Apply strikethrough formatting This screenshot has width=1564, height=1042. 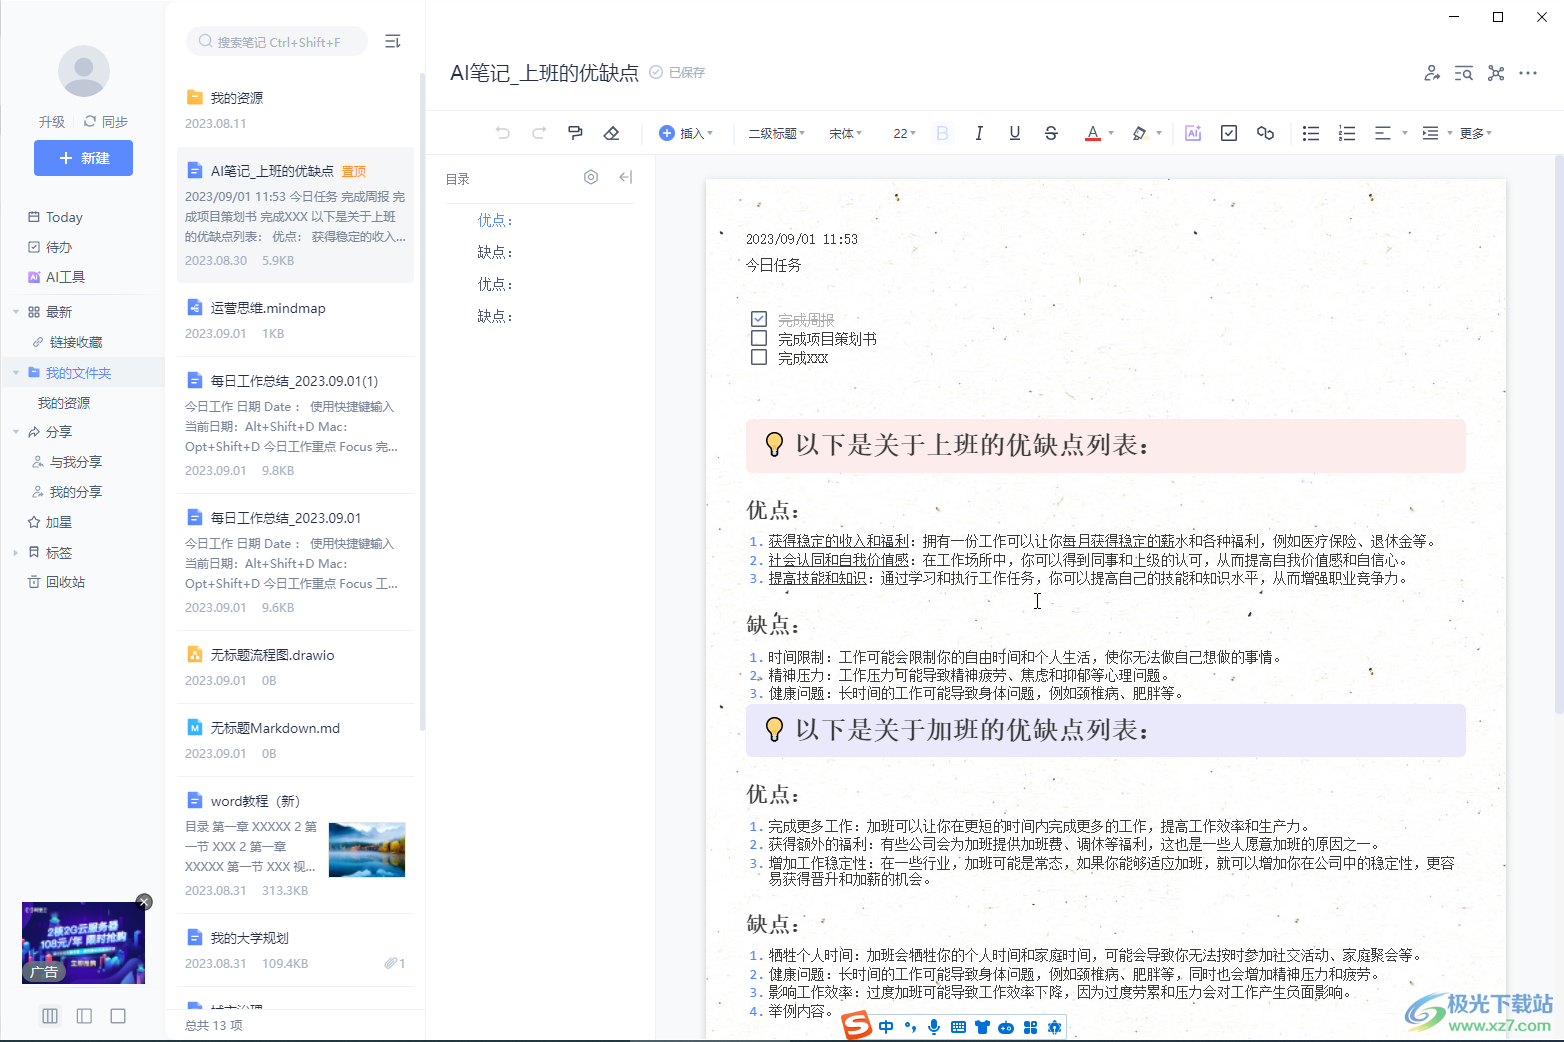(x=1051, y=133)
